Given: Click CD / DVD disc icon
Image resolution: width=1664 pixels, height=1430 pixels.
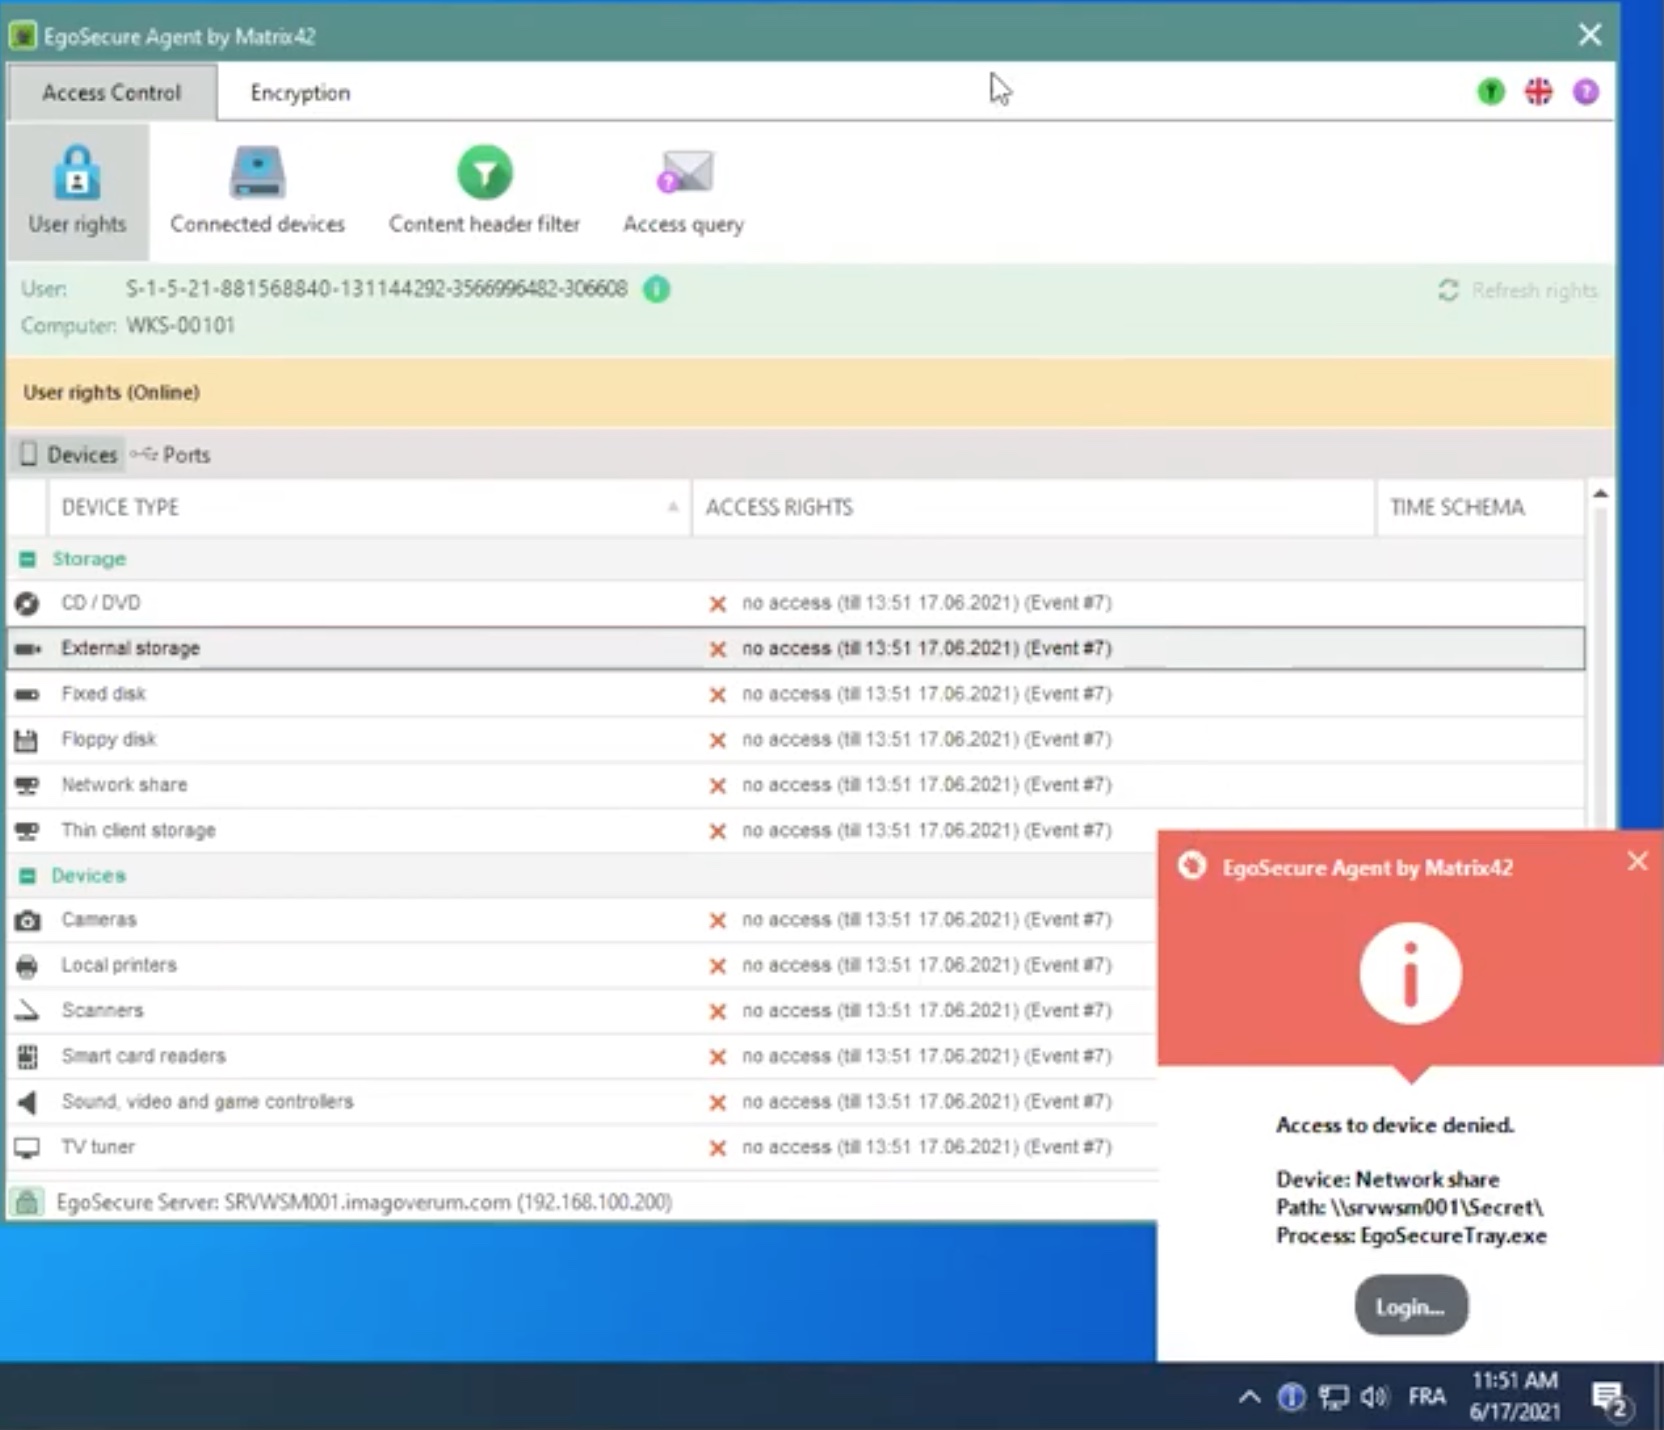Looking at the screenshot, I should coord(27,603).
